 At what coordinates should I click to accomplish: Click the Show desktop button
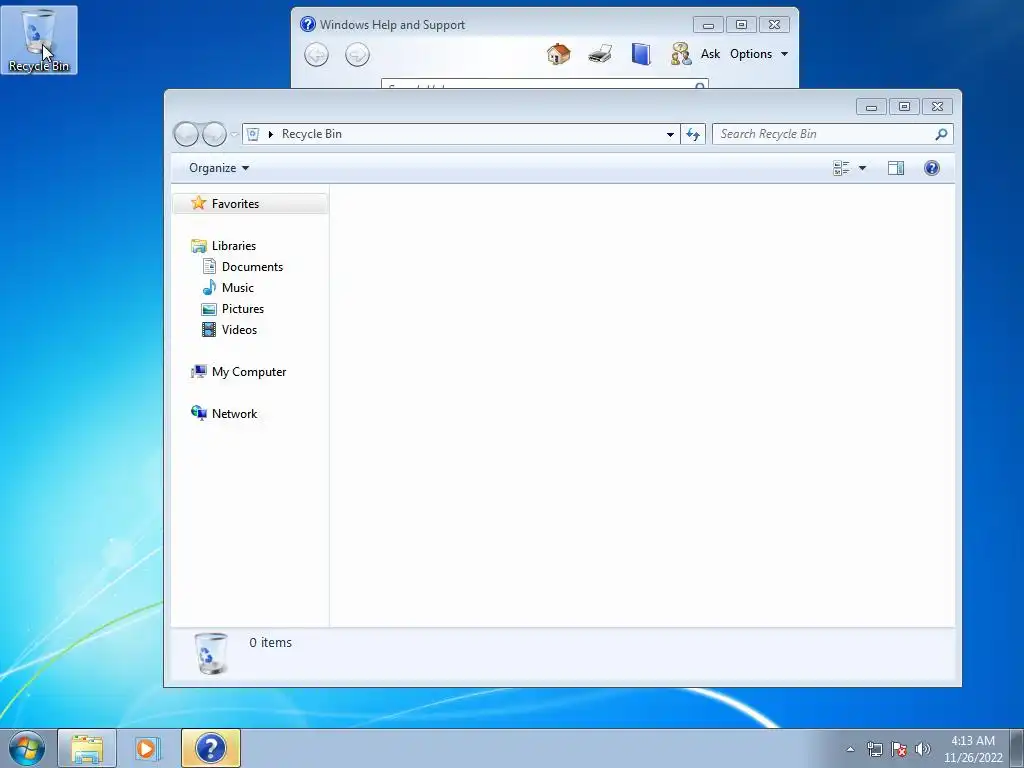[x=1017, y=748]
